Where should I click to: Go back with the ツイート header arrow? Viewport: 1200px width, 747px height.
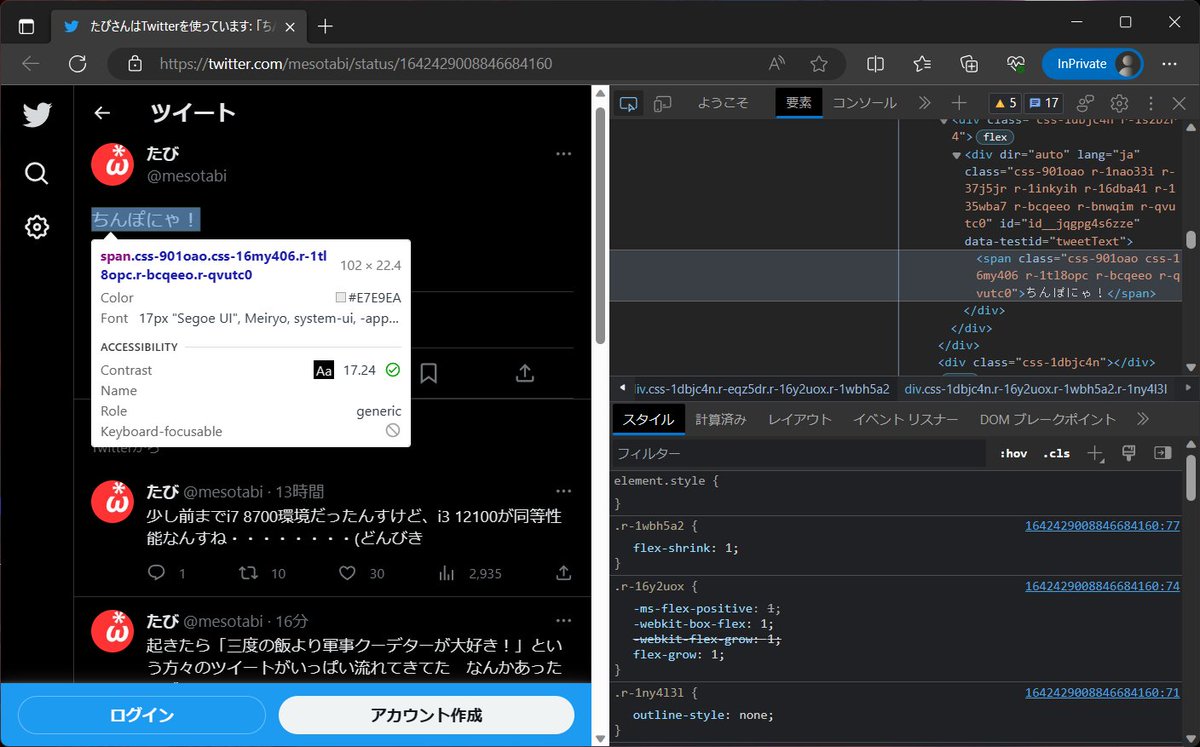click(x=102, y=113)
